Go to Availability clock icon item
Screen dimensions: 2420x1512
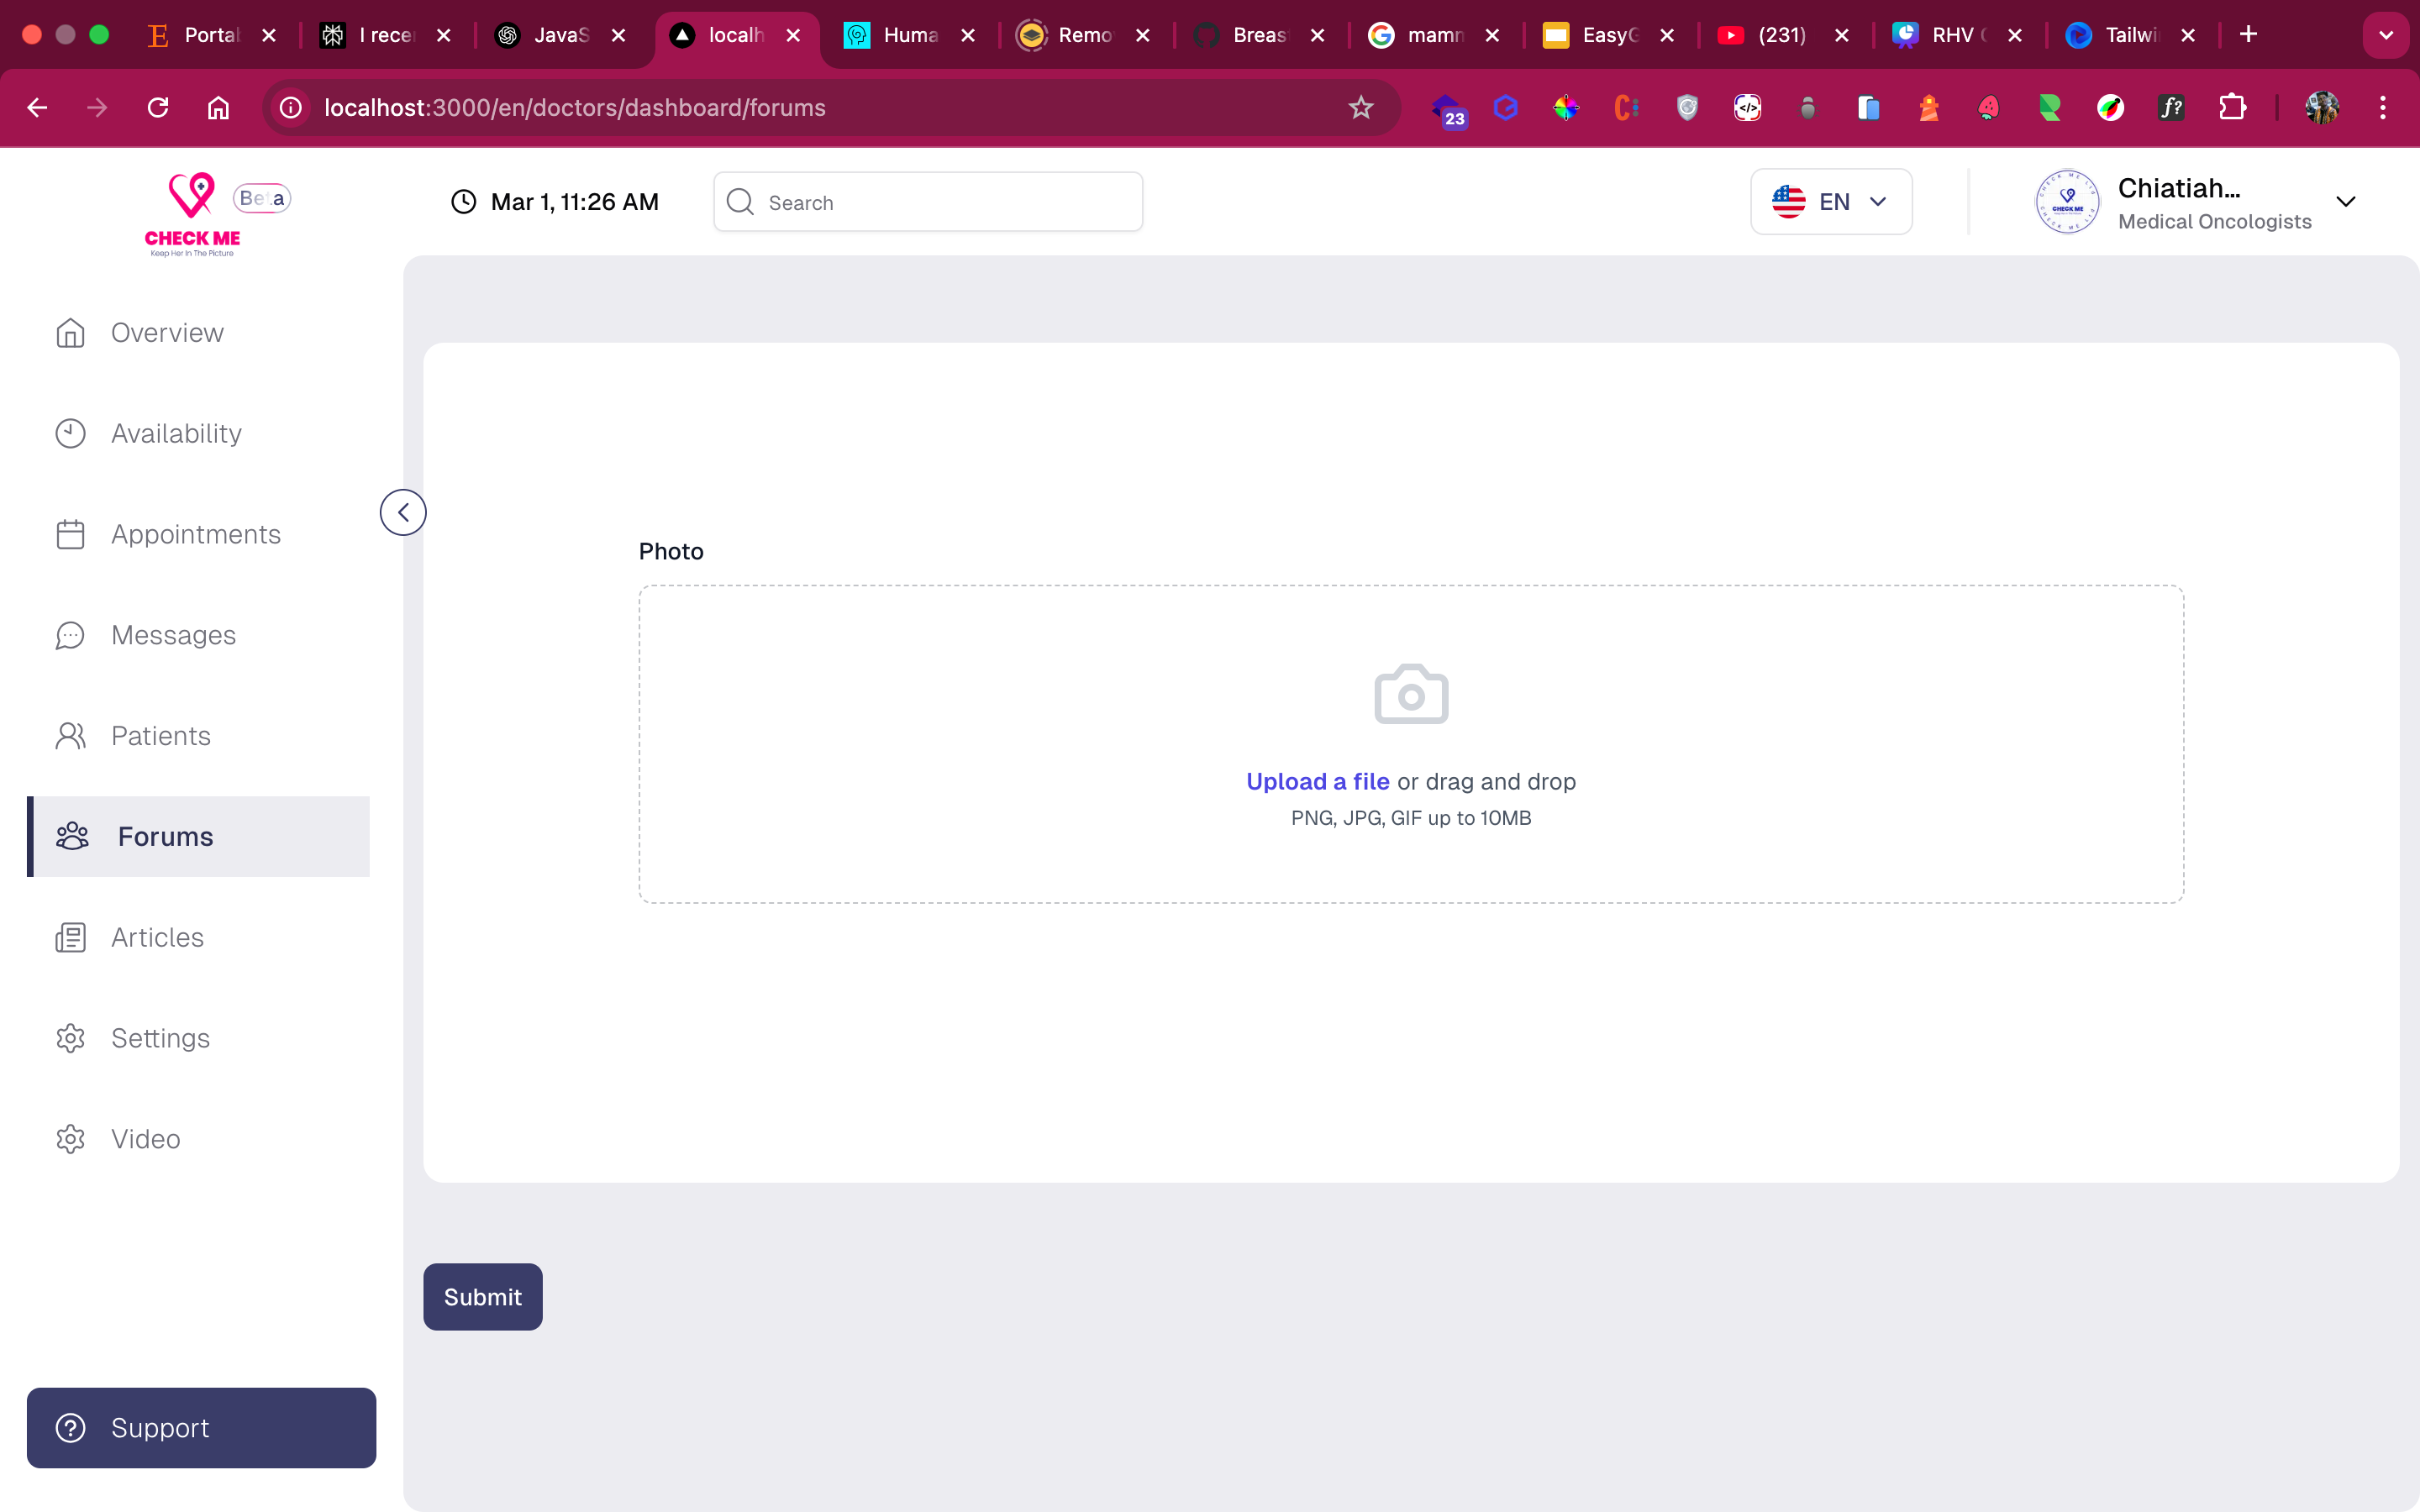[x=175, y=434]
